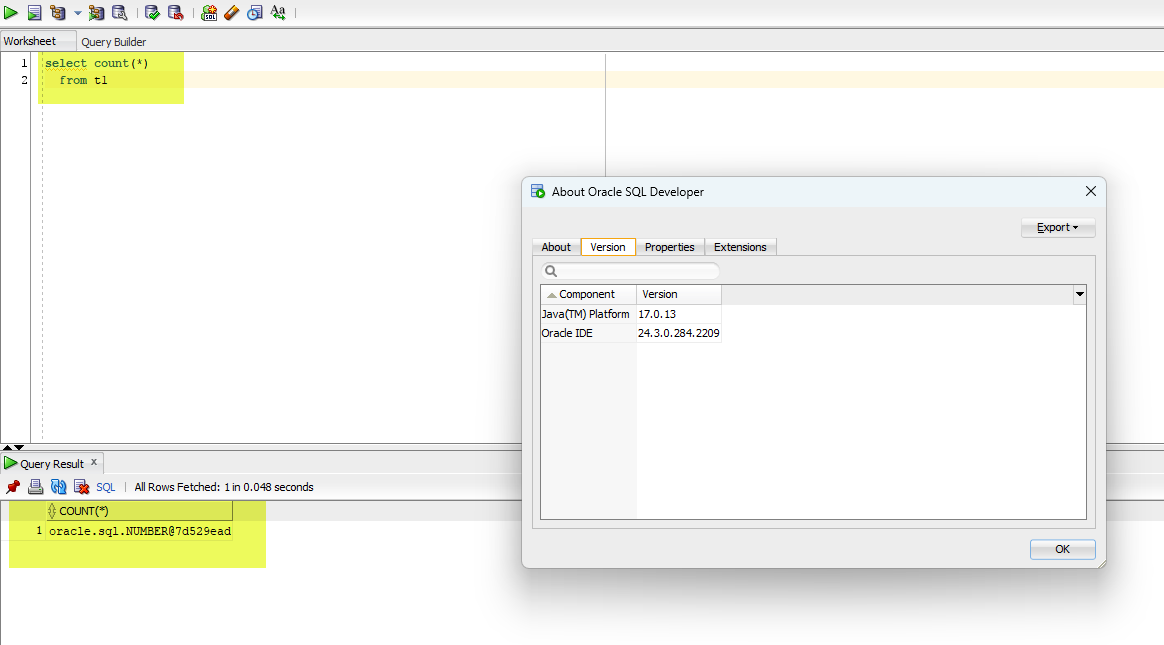Click 'from t1' on editor line 2
Screen dimensions: 1164x645
[x=83, y=80]
